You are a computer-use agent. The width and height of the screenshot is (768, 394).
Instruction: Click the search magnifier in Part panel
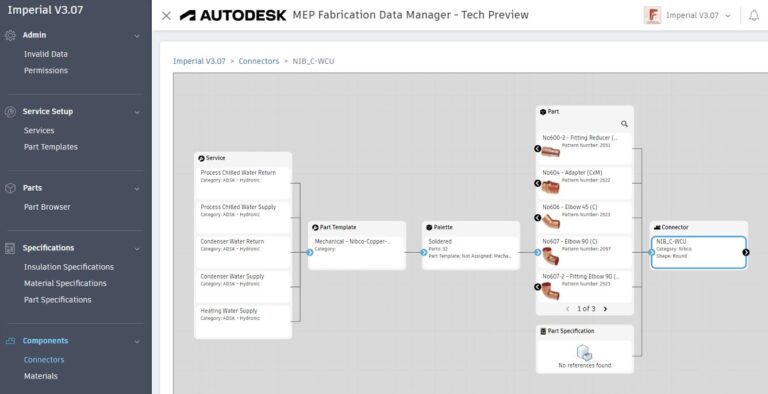click(x=624, y=124)
